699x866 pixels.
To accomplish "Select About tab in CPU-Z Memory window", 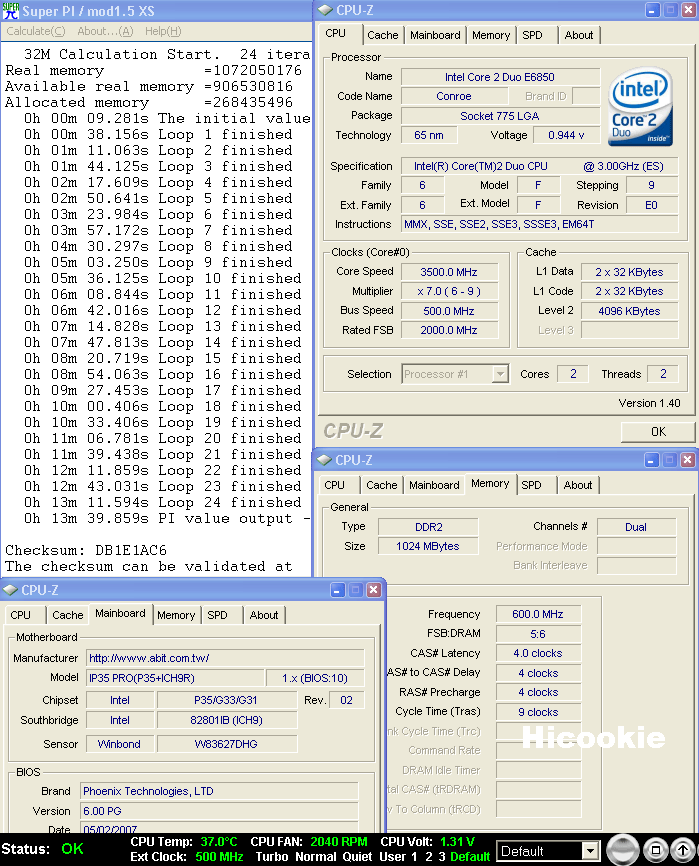I will pyautogui.click(x=578, y=485).
